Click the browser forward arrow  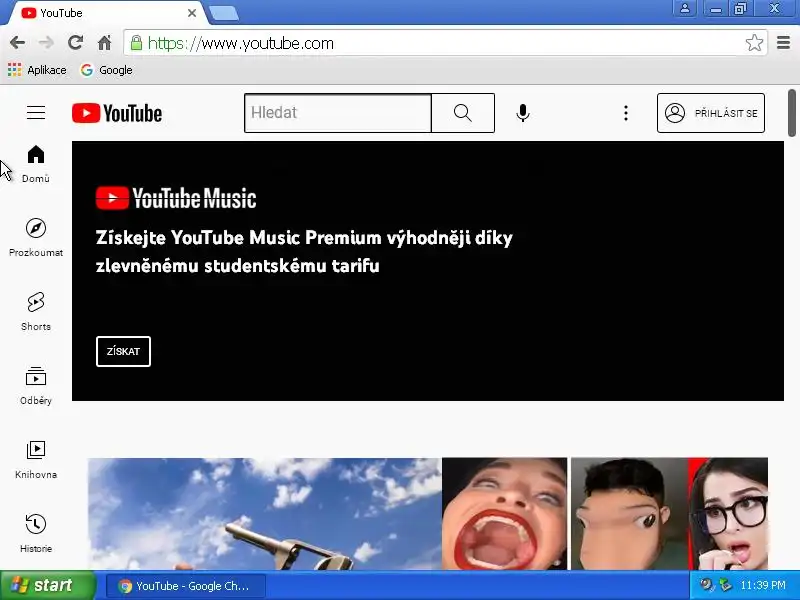coord(46,43)
